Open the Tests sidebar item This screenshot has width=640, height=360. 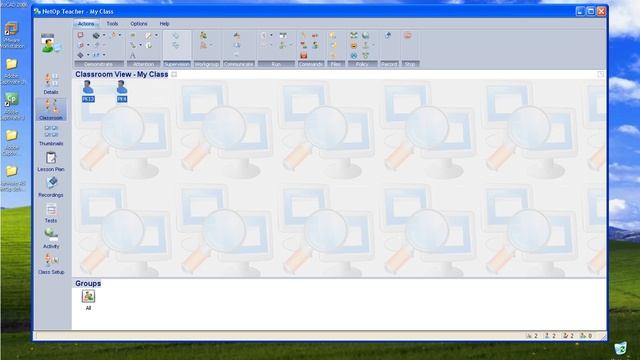click(x=51, y=213)
